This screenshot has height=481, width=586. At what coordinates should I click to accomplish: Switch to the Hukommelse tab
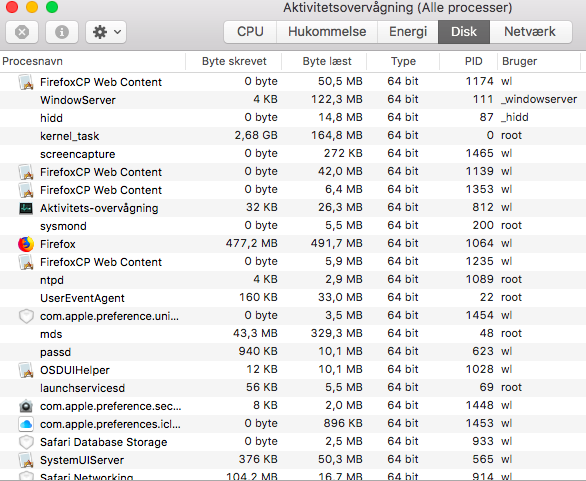click(x=327, y=32)
